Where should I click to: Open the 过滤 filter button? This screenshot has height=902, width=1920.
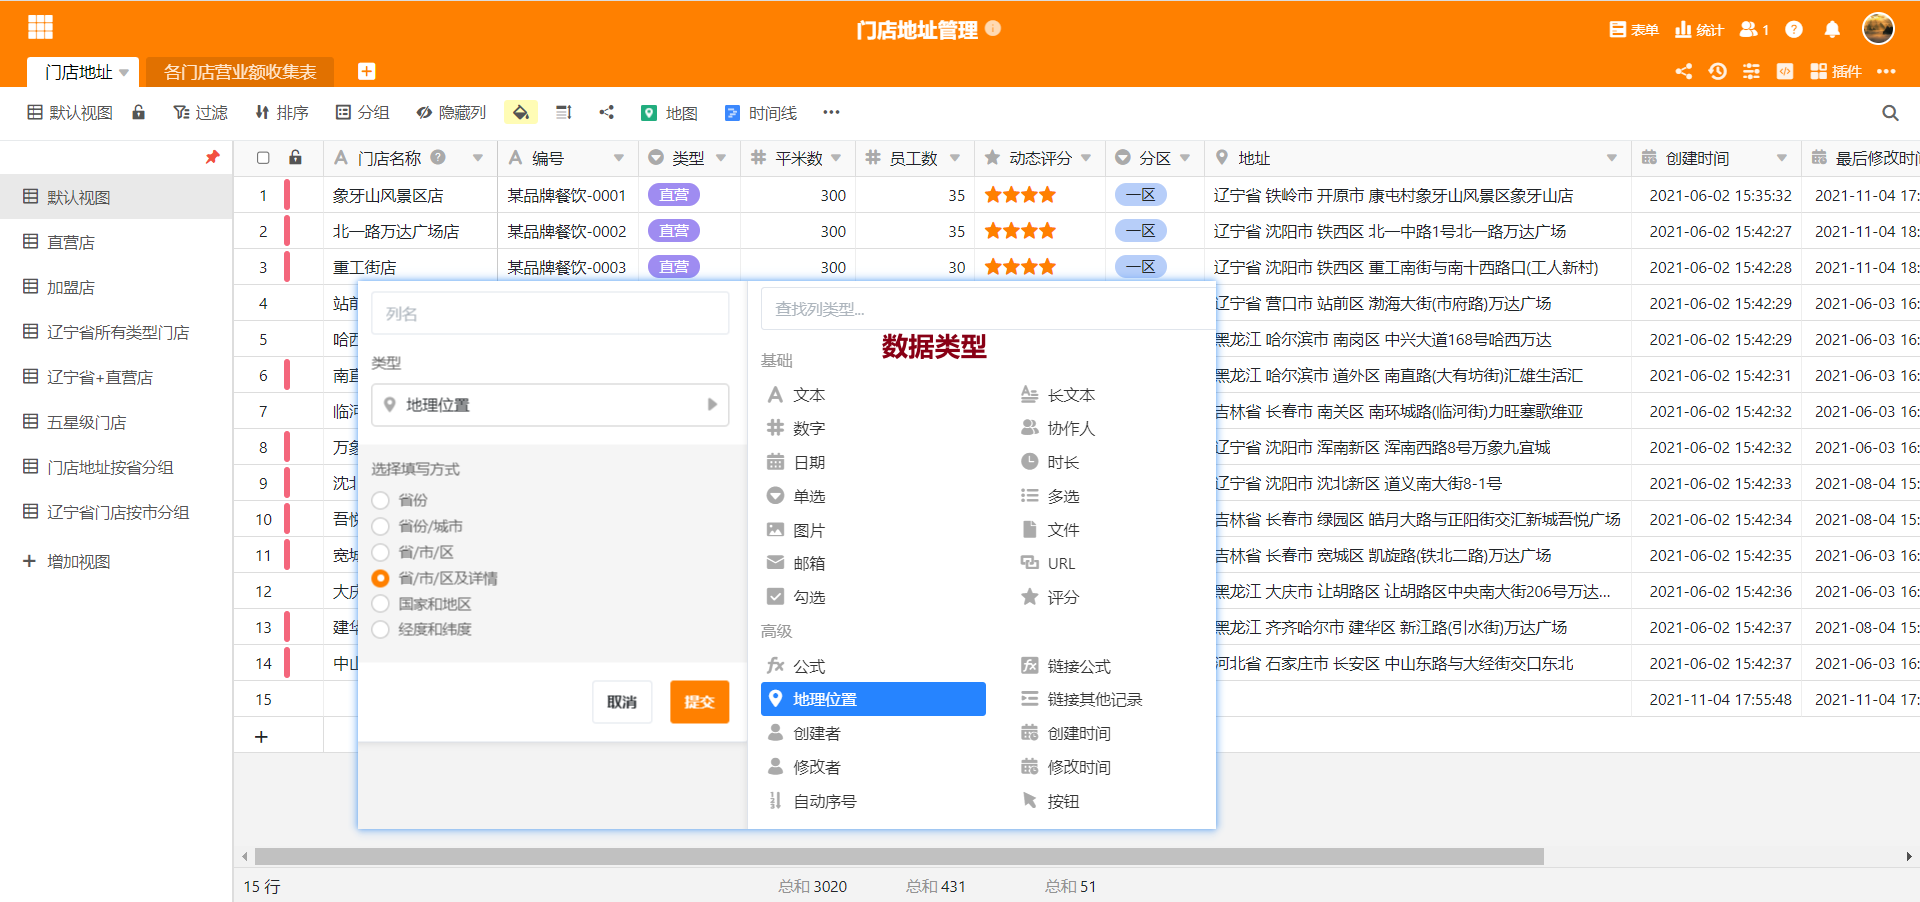pyautogui.click(x=201, y=113)
